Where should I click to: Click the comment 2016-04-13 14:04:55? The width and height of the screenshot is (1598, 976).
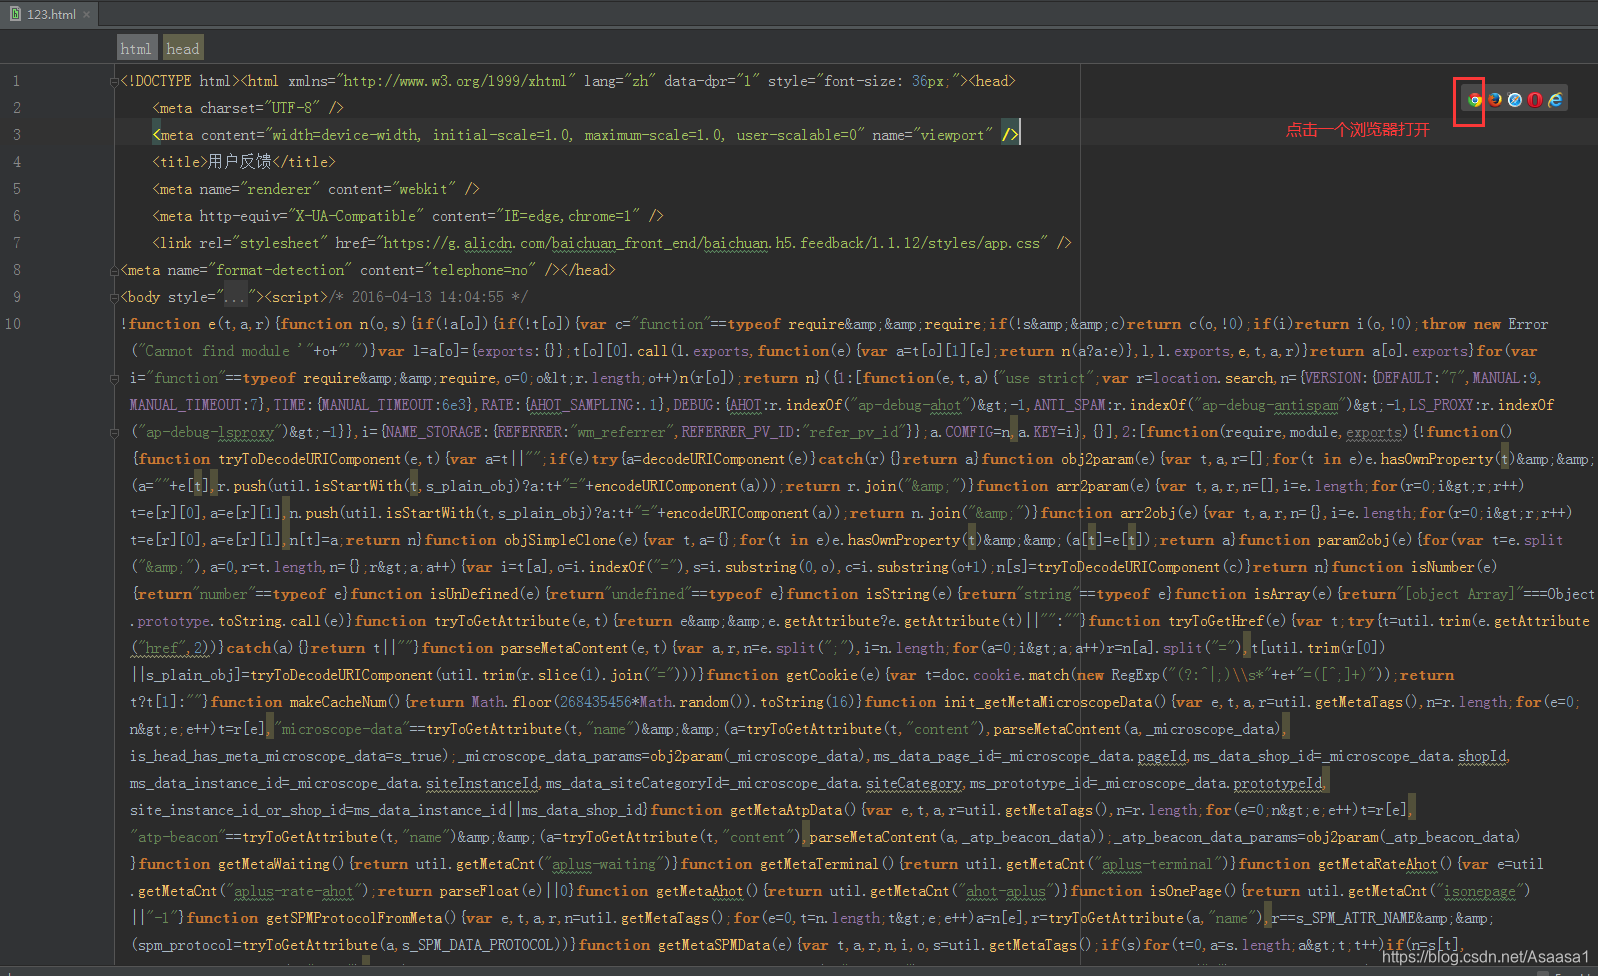428,297
